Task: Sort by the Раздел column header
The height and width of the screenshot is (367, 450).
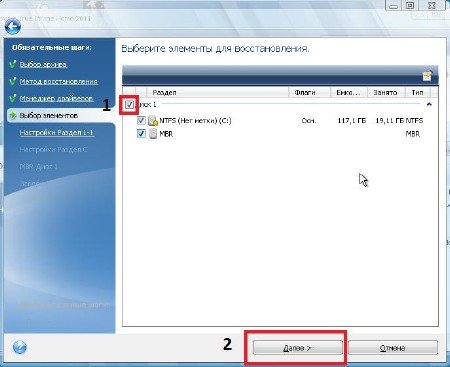Action: point(217,92)
